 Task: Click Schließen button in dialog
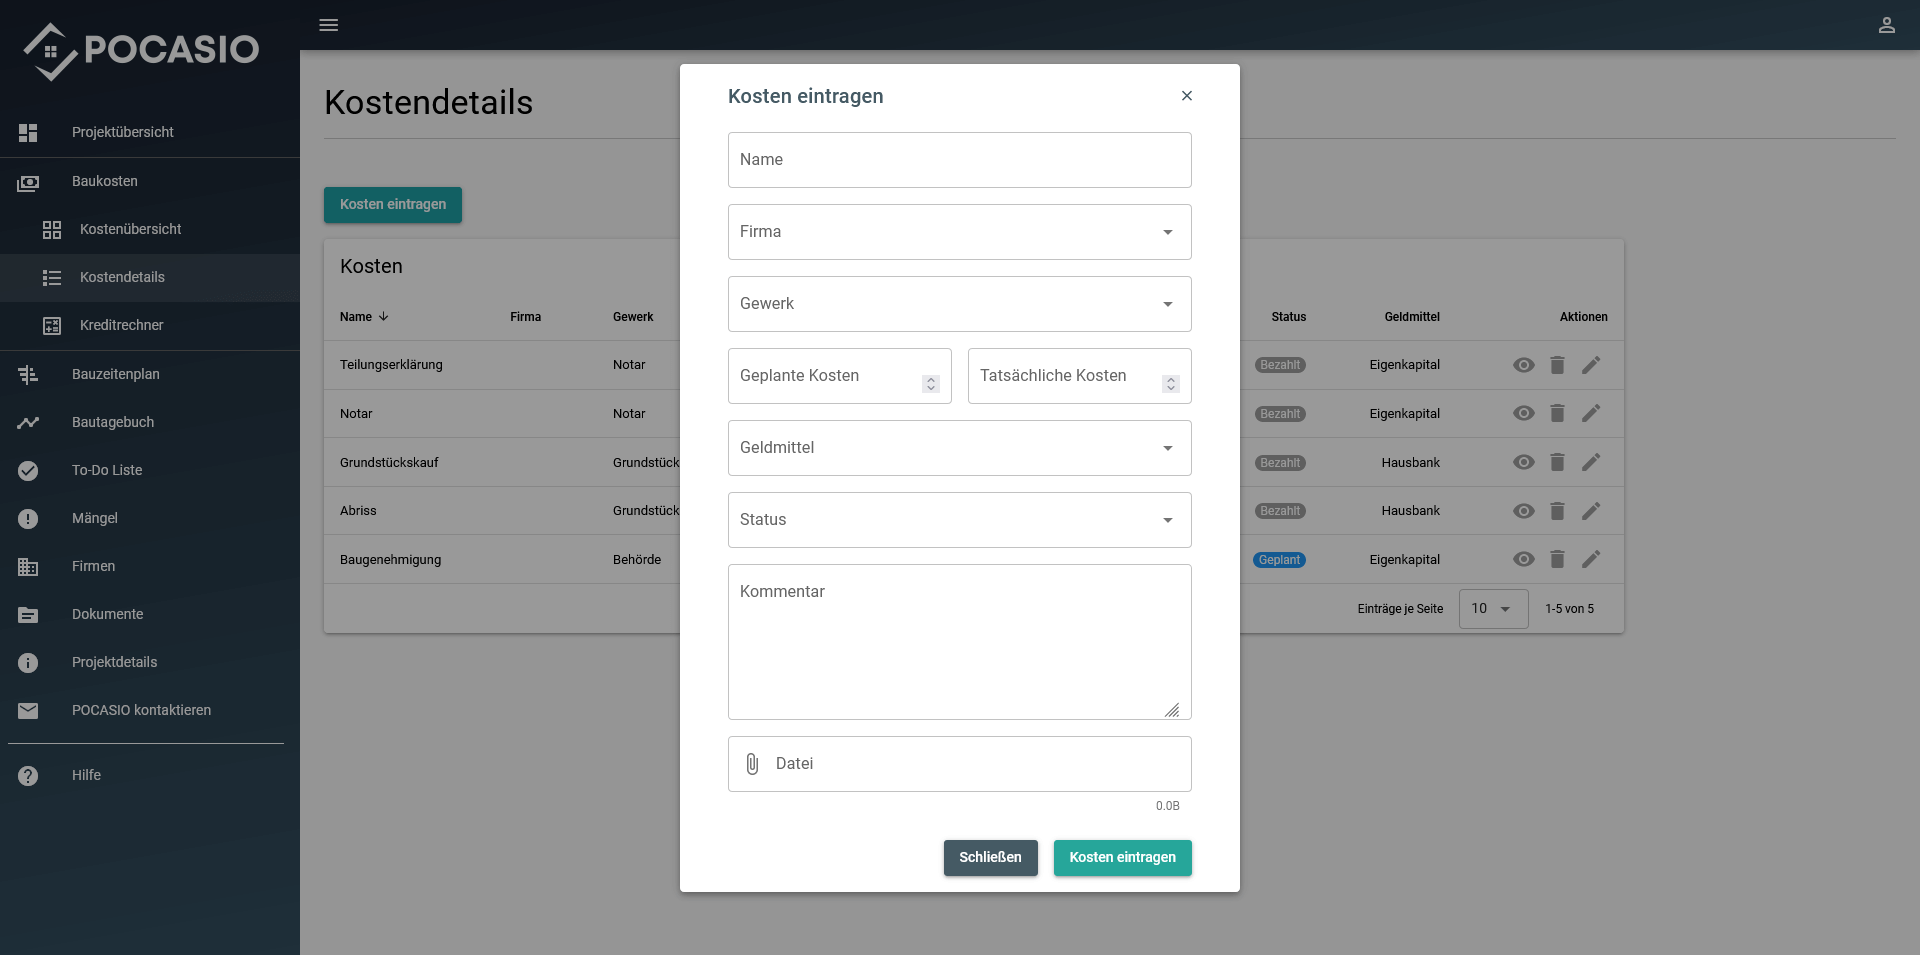[990, 858]
